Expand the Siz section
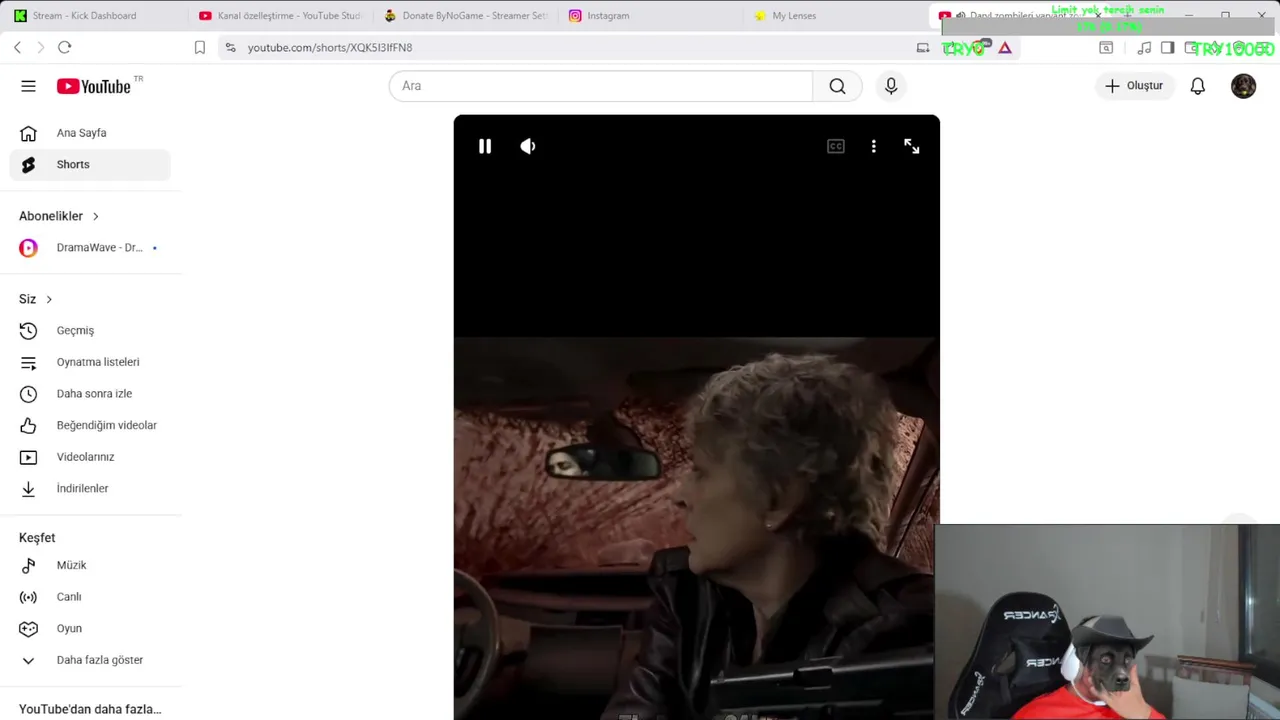The image size is (1280, 720). [36, 299]
